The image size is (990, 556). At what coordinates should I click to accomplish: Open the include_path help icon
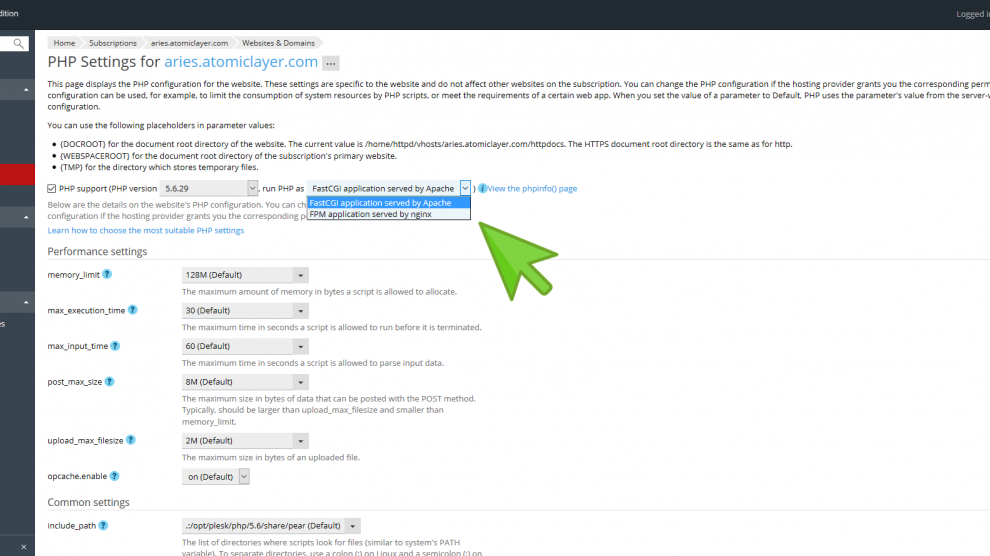click(103, 525)
